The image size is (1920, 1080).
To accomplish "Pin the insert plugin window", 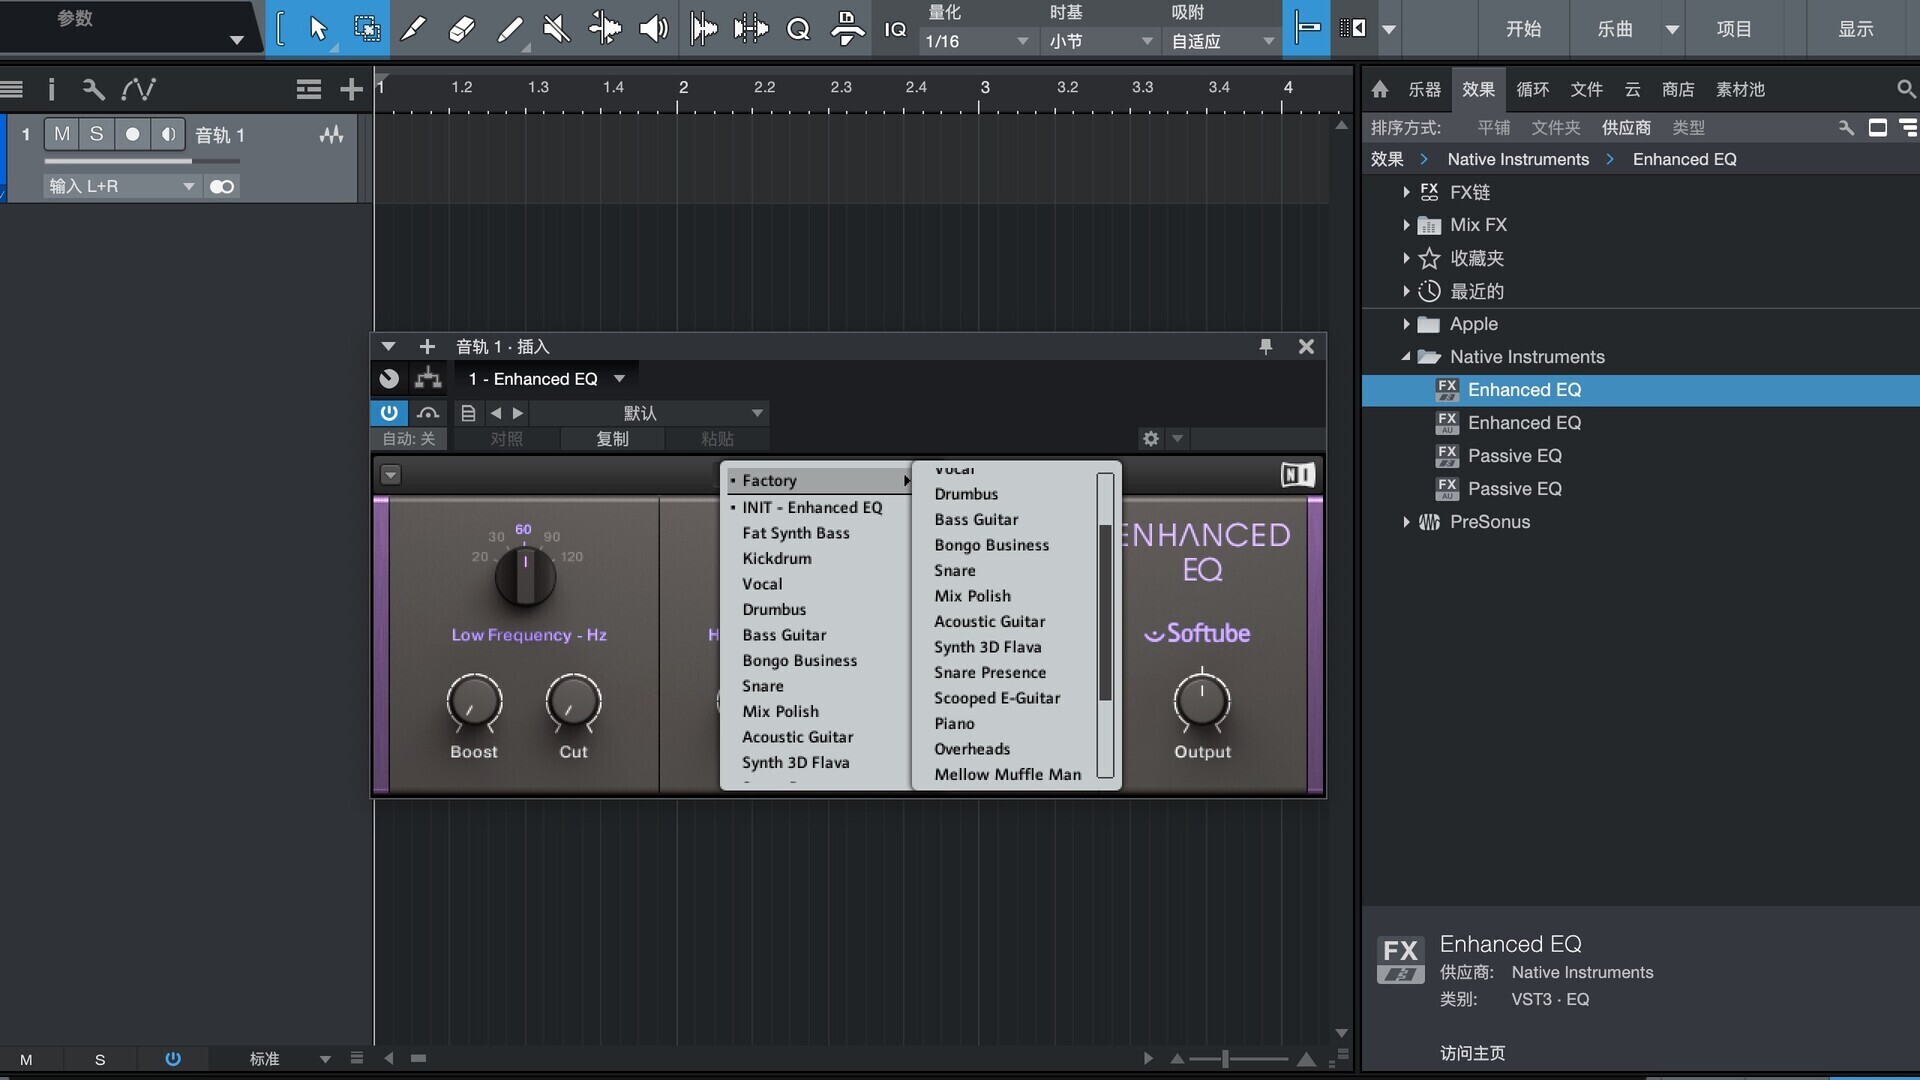I will pyautogui.click(x=1266, y=346).
